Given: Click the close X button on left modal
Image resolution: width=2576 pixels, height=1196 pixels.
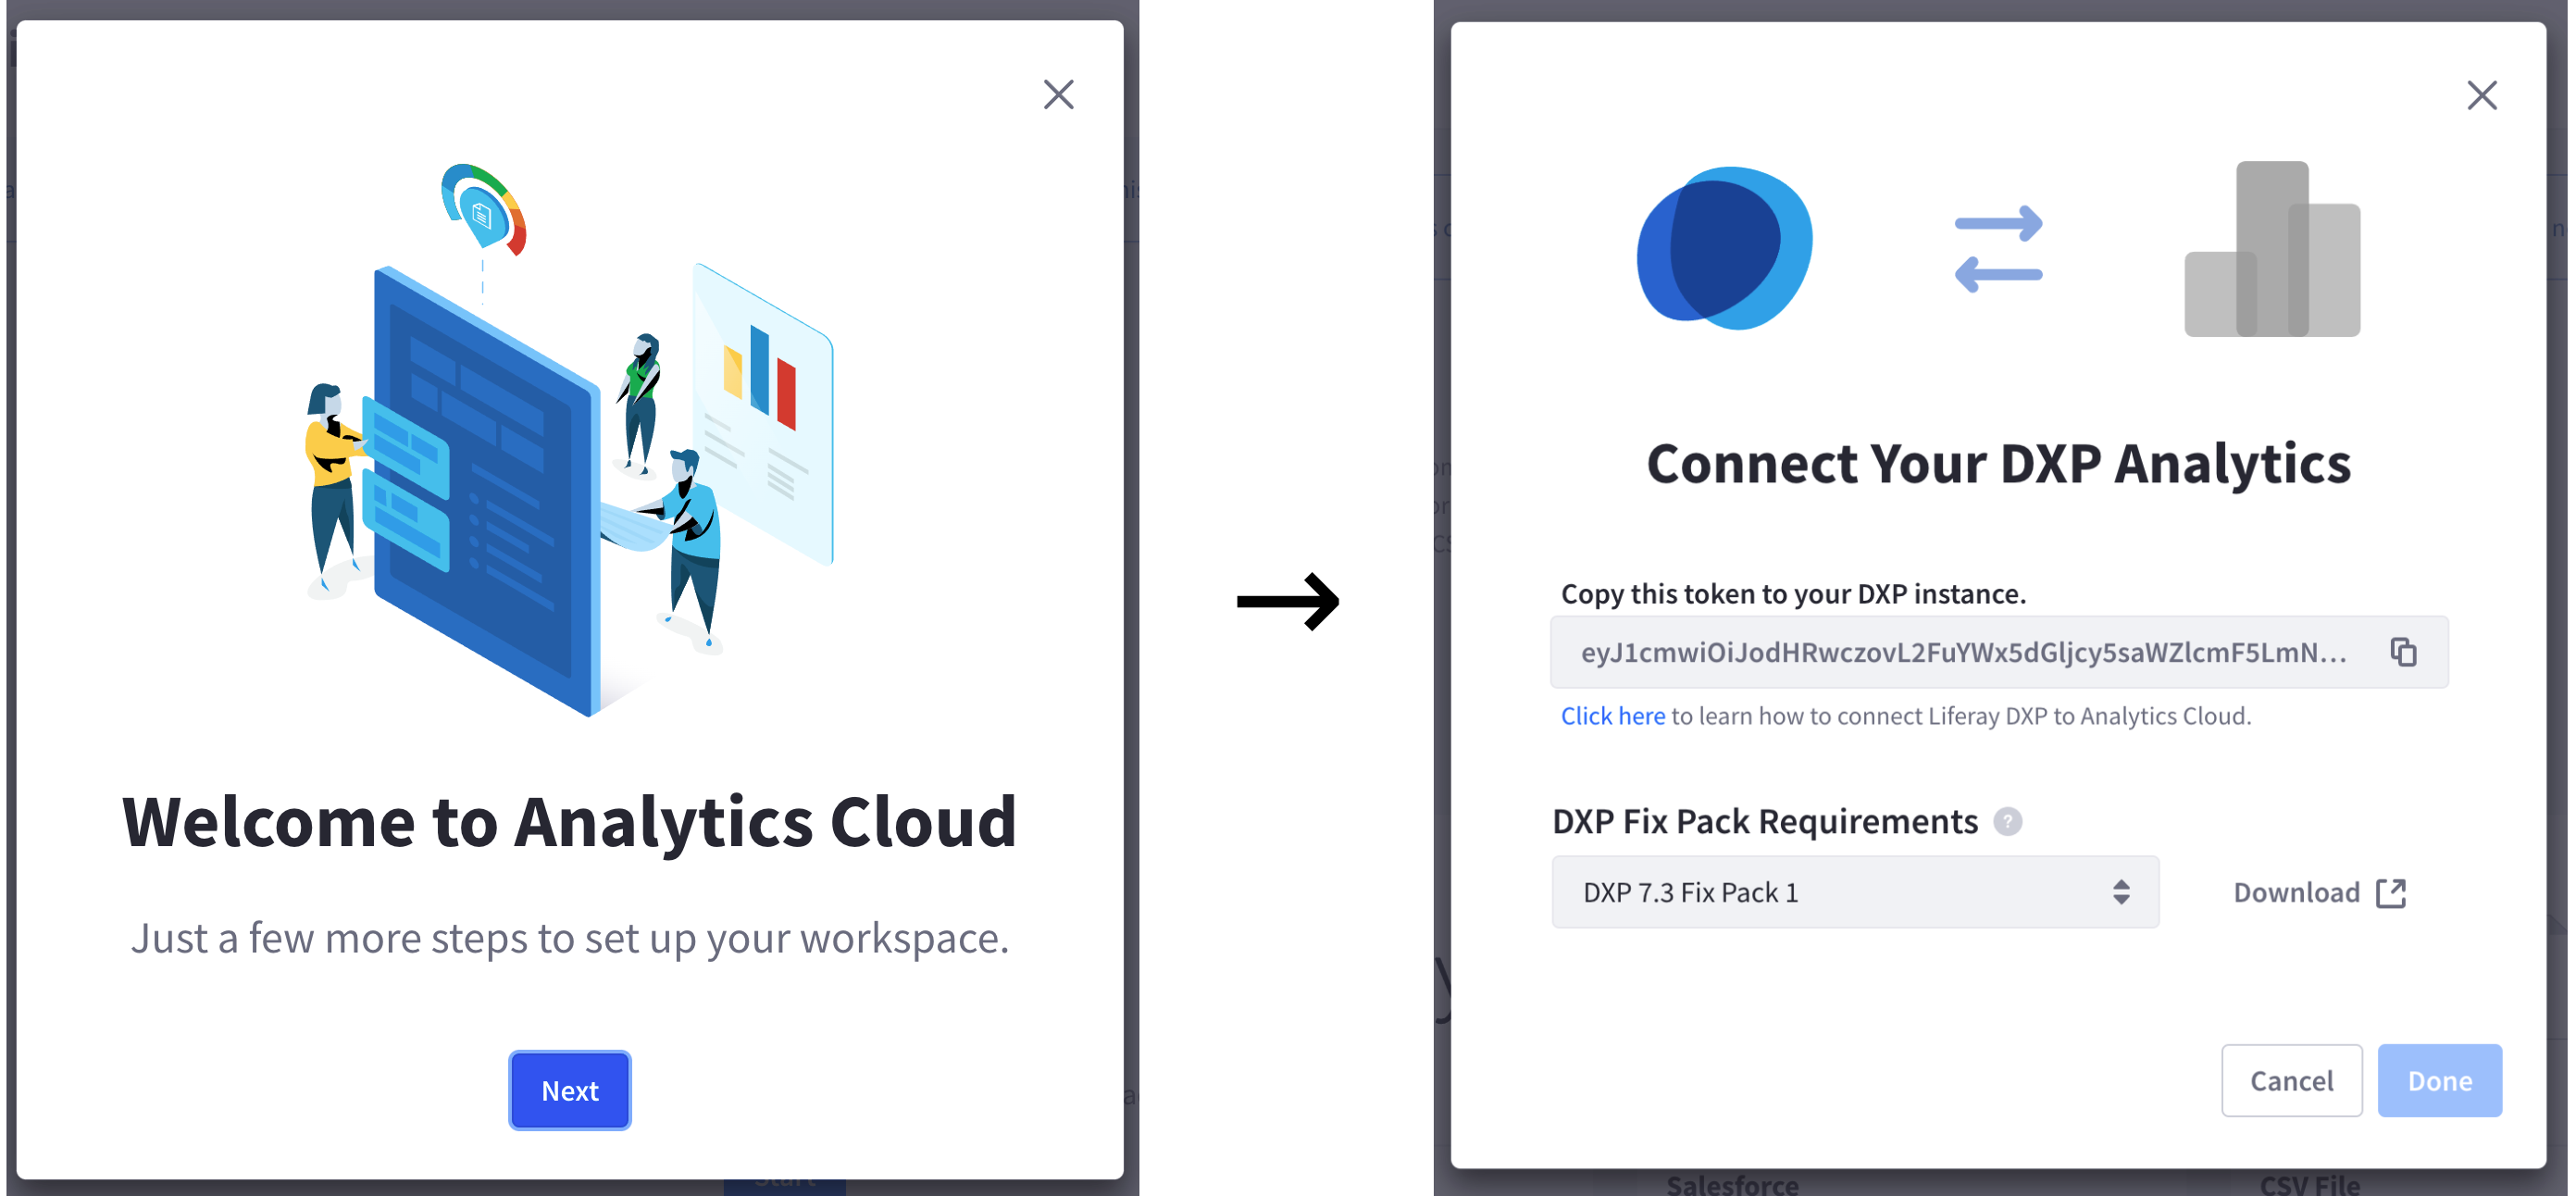Looking at the screenshot, I should click(1060, 93).
